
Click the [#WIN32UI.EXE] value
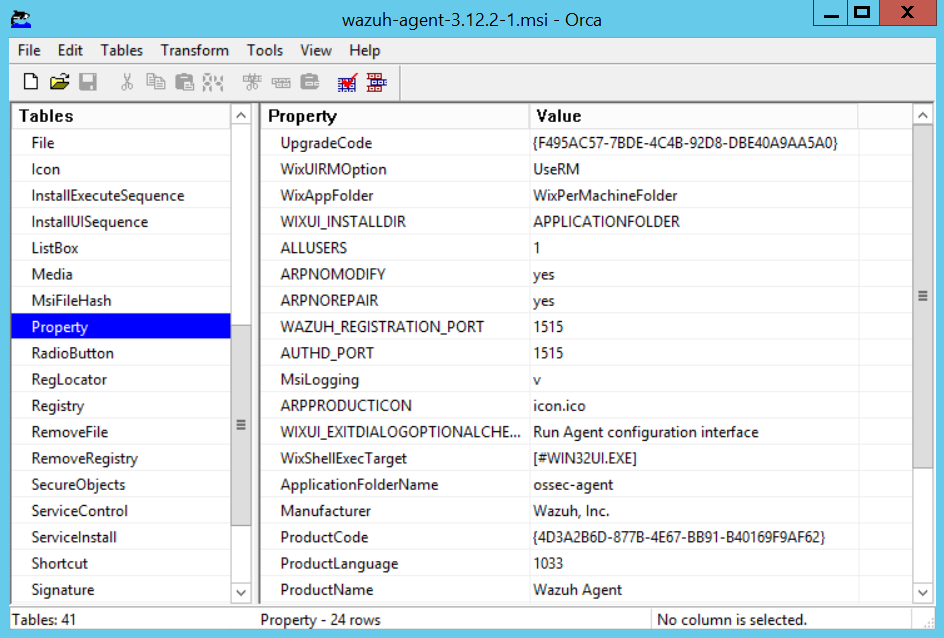click(x=585, y=459)
